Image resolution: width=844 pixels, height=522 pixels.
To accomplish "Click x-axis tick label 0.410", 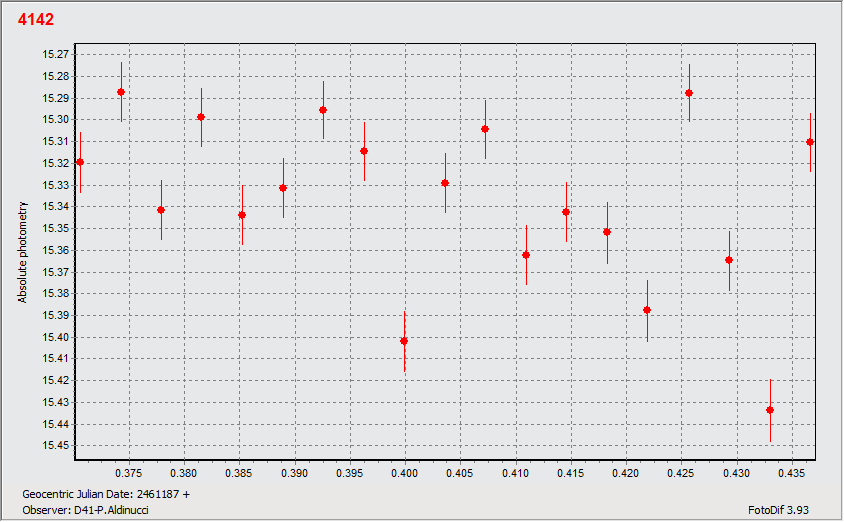I will (x=516, y=473).
